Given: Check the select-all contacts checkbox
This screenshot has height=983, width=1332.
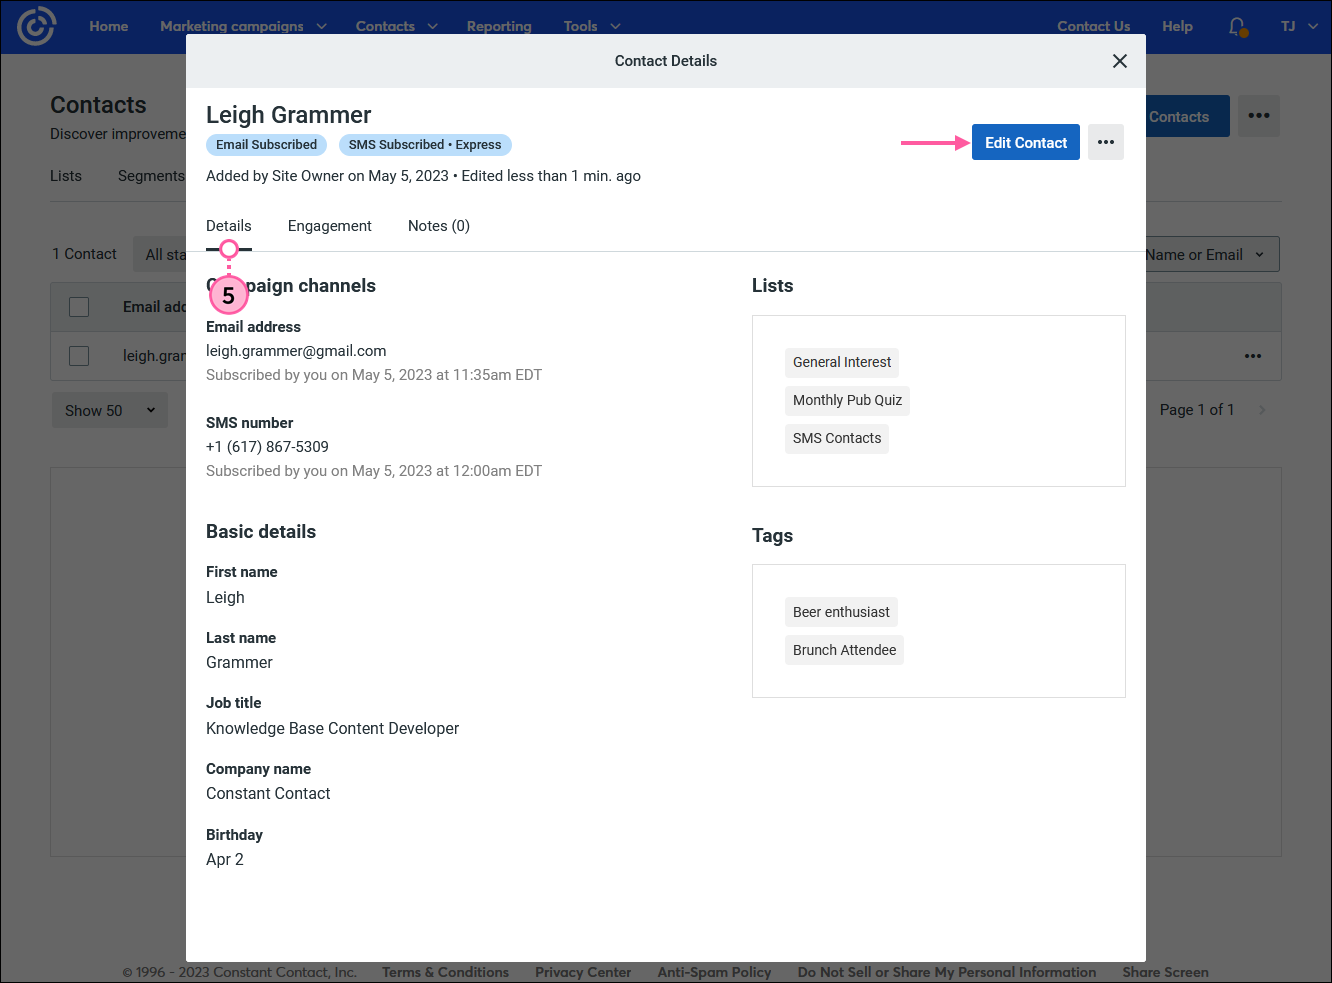Looking at the screenshot, I should pyautogui.click(x=79, y=307).
